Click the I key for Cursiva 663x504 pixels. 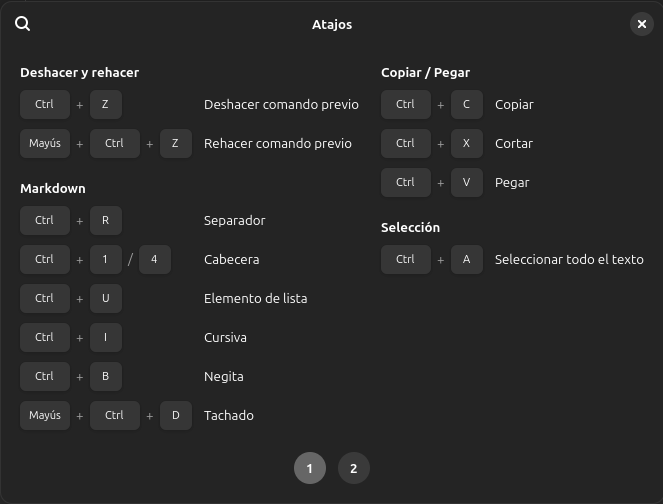105,338
